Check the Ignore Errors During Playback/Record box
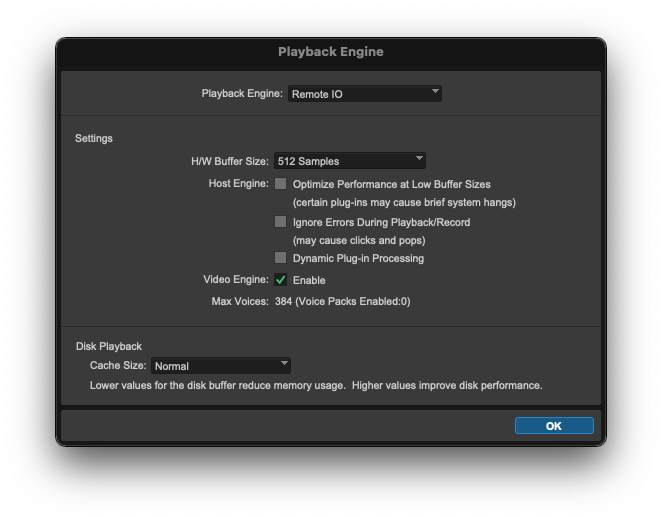Viewport: 662px width, 520px height. click(281, 221)
